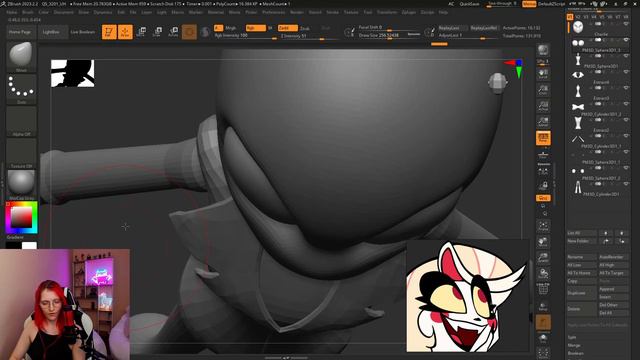Switch to the Move transform icon
The width and height of the screenshot is (640, 360).
142,32
